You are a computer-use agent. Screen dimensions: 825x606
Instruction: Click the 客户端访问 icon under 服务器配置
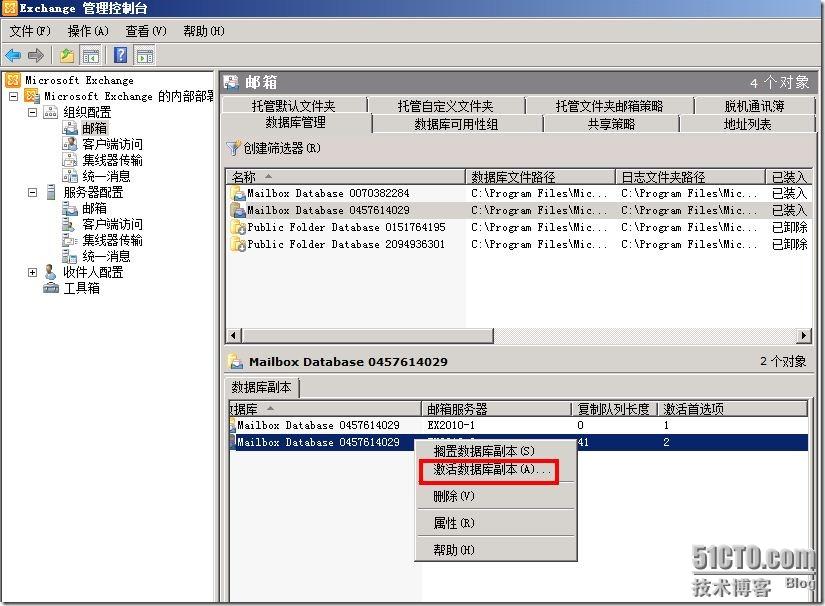tap(70, 224)
